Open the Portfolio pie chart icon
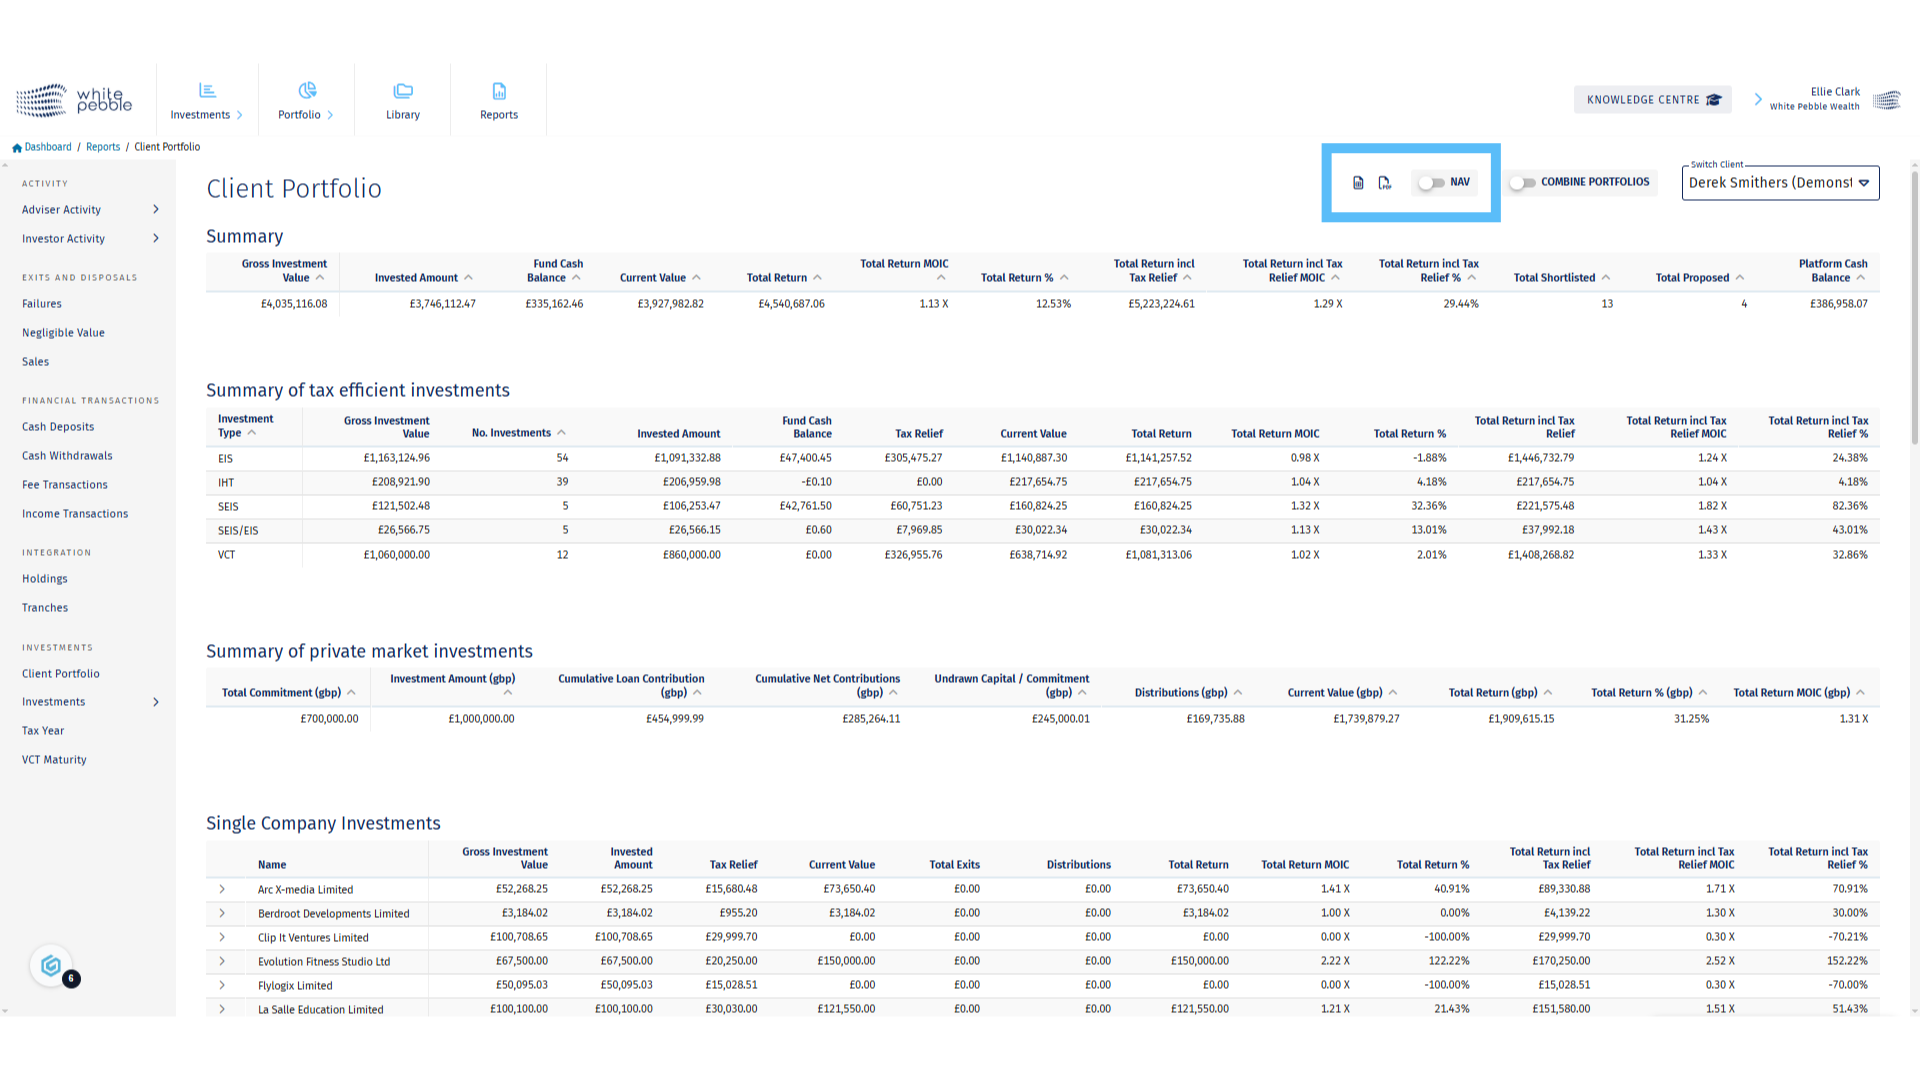The image size is (1920, 1080). coord(307,91)
